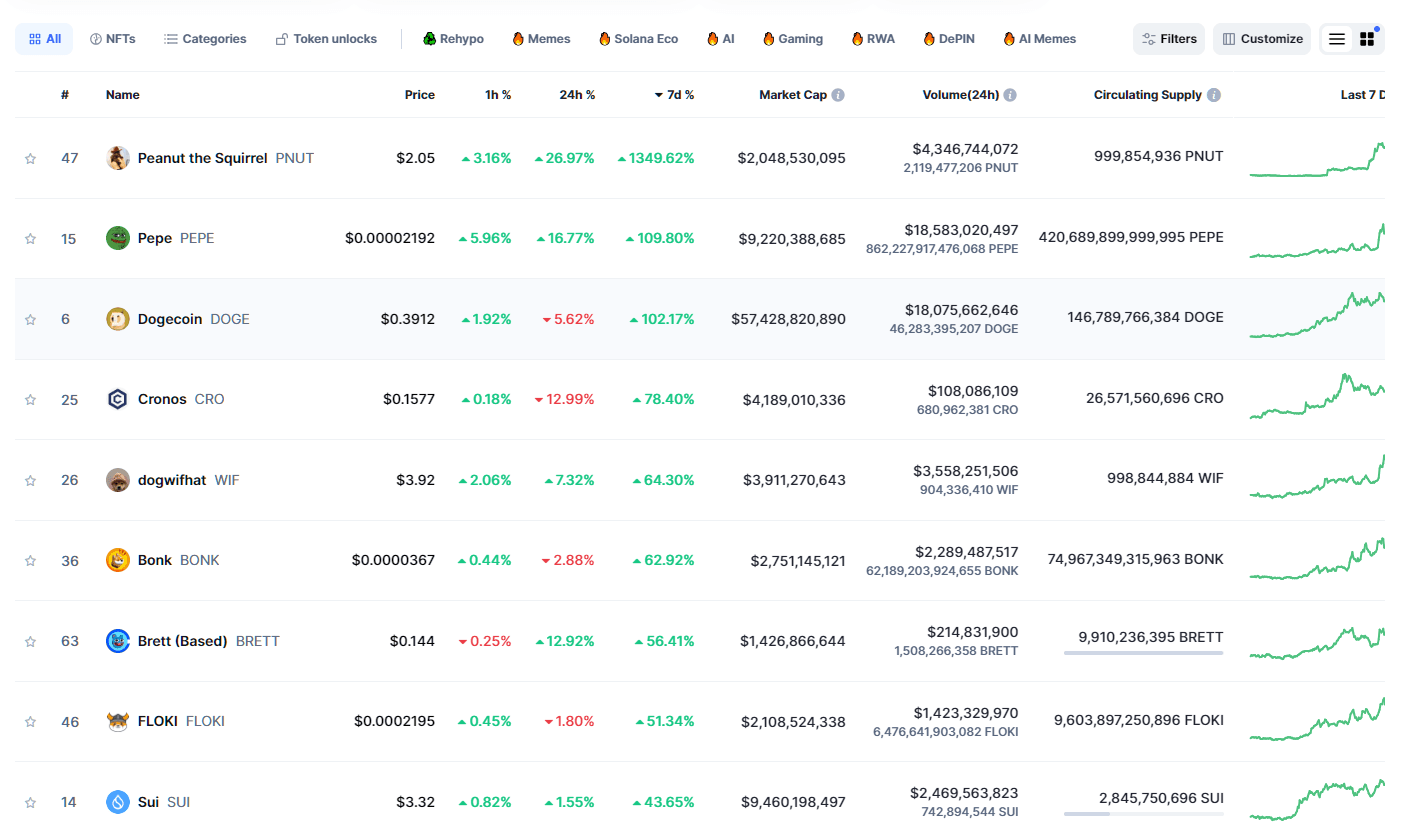Open the dogwifhat coin page
Screen dimensions: 1405x831
click(x=172, y=480)
